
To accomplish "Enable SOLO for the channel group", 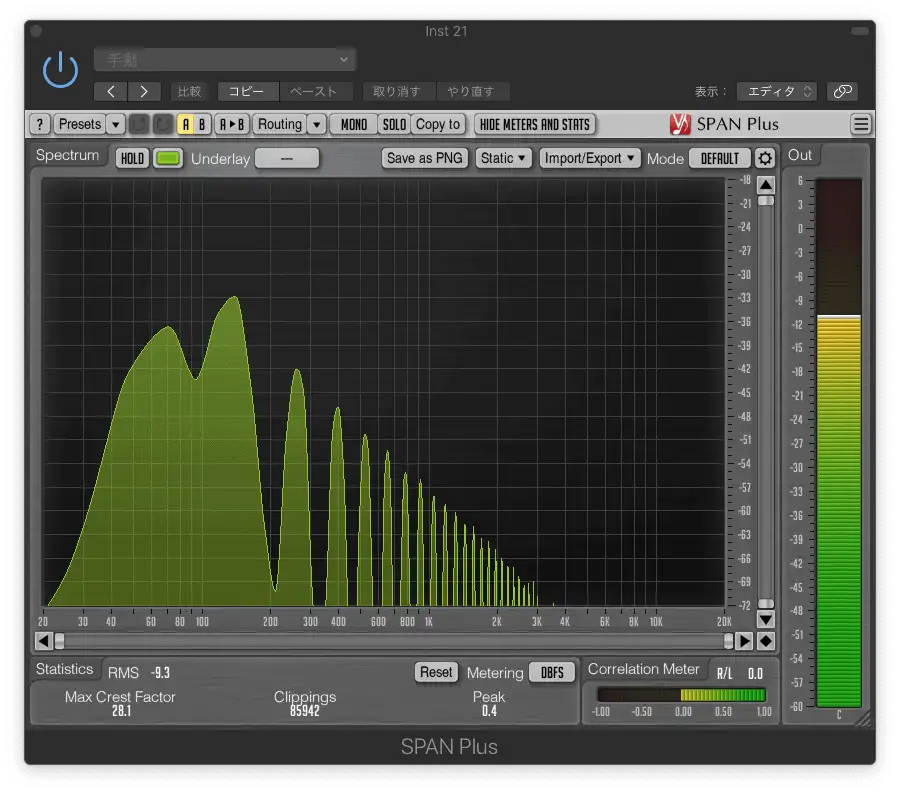I will tap(394, 124).
